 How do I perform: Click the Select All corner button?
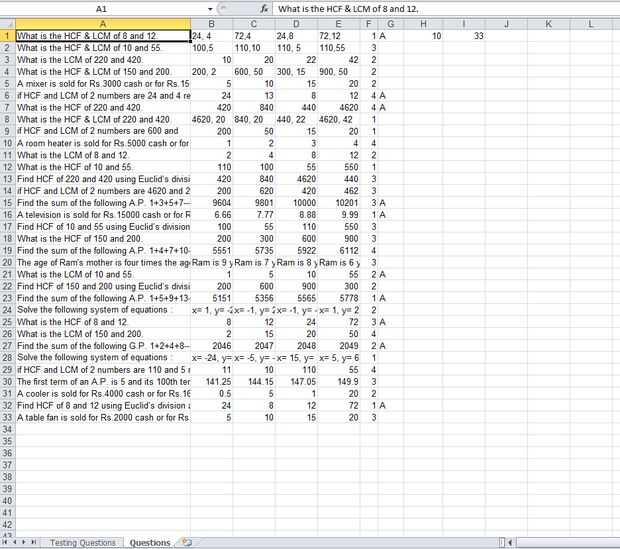tap(8, 24)
